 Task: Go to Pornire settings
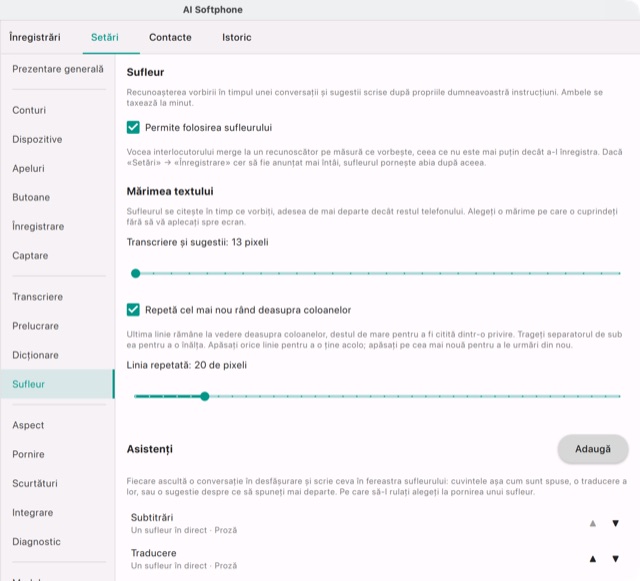[58, 454]
